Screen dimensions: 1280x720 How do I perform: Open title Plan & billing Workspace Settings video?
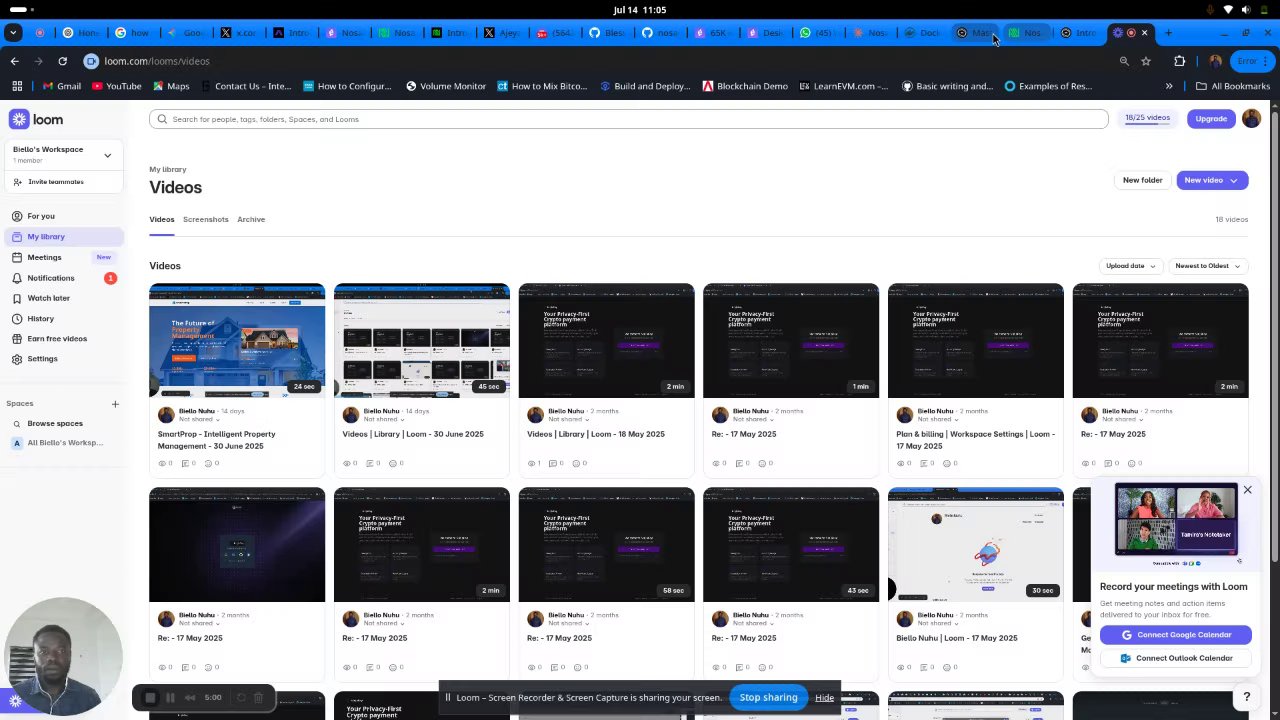pyautogui.click(x=975, y=440)
